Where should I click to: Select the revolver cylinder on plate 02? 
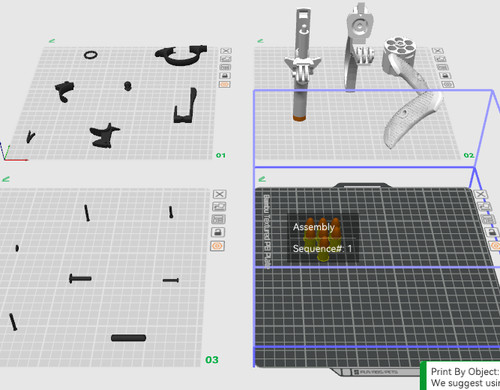pos(399,50)
